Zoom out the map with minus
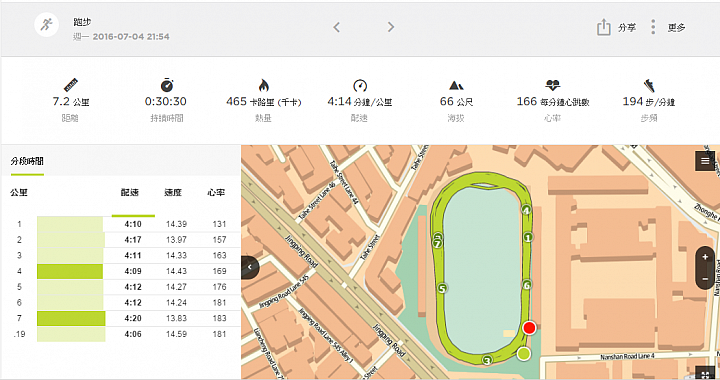Viewport: 720px width, 380px height. point(705,279)
